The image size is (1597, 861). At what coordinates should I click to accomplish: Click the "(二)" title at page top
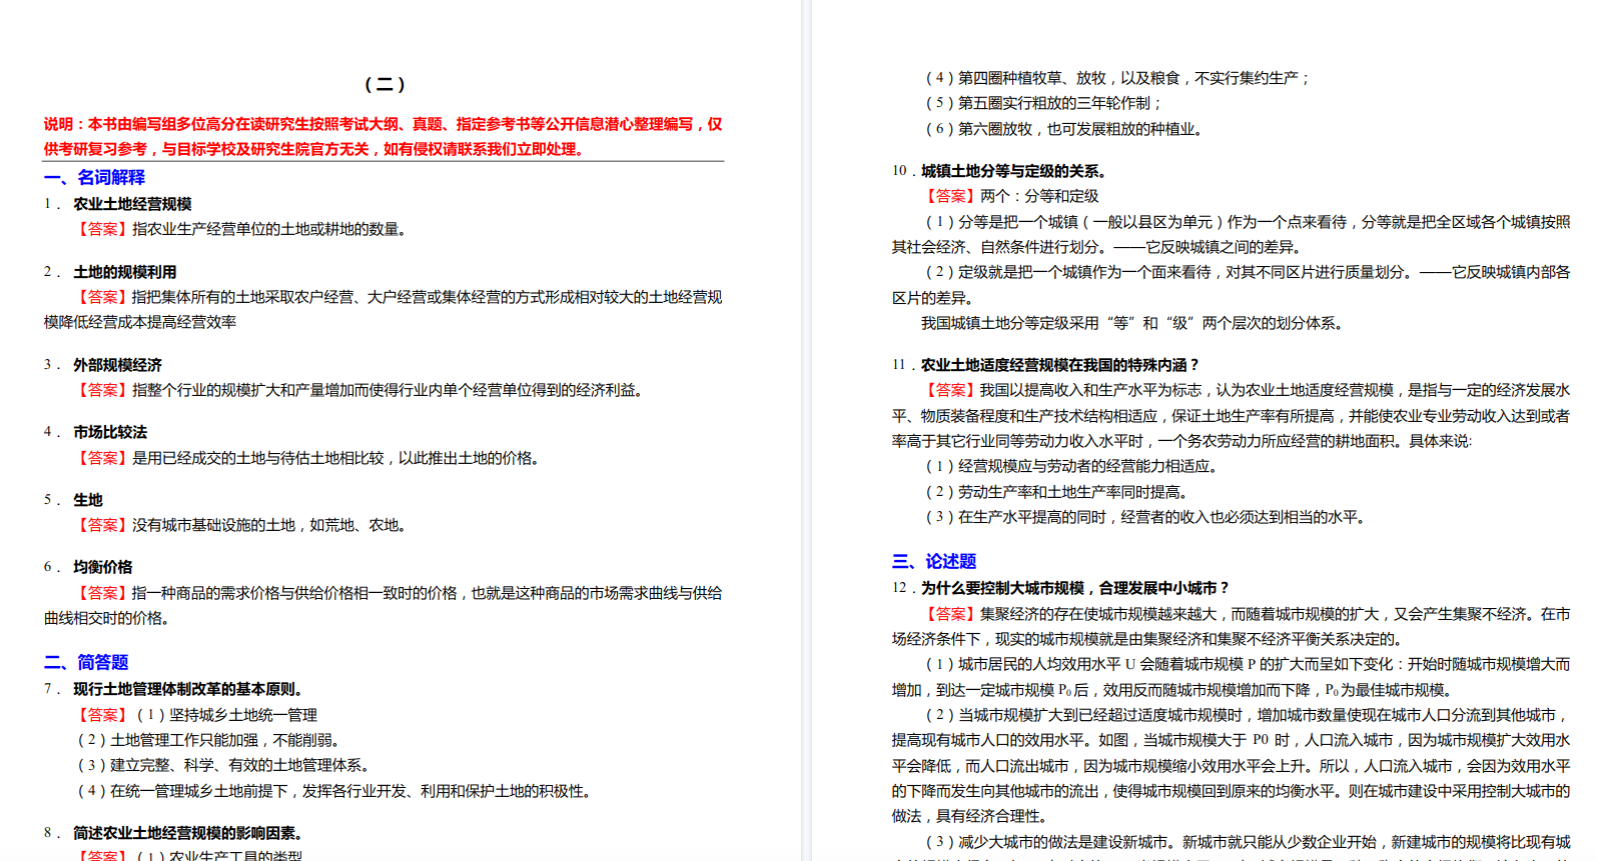(x=384, y=84)
